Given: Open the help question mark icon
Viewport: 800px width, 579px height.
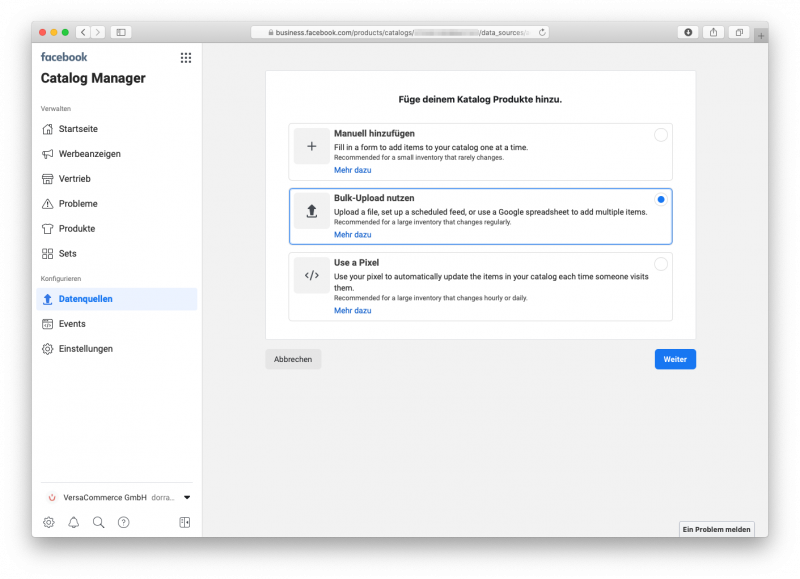Looking at the screenshot, I should pyautogui.click(x=123, y=522).
